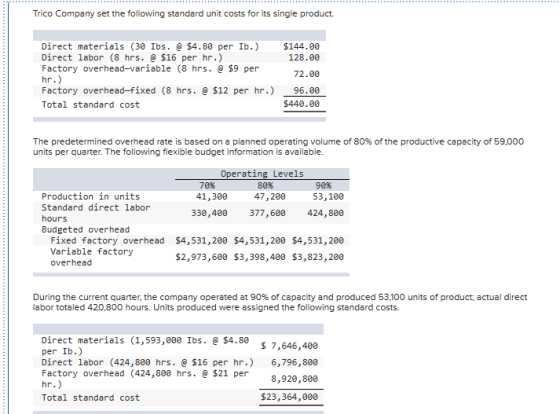Click the $440.00 total standard cost
The image size is (560, 414).
click(301, 104)
